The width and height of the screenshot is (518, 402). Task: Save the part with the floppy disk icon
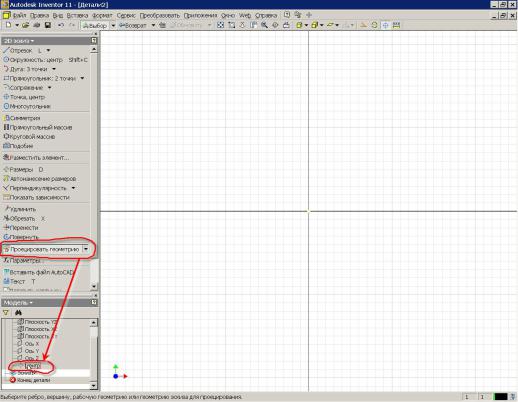click(x=48, y=25)
